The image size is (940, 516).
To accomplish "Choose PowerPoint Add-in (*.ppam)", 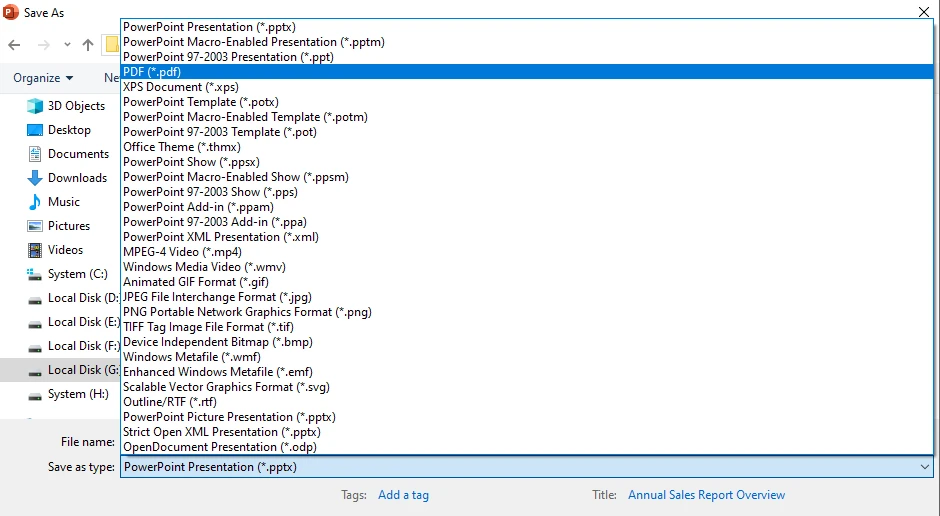I will [x=527, y=207].
